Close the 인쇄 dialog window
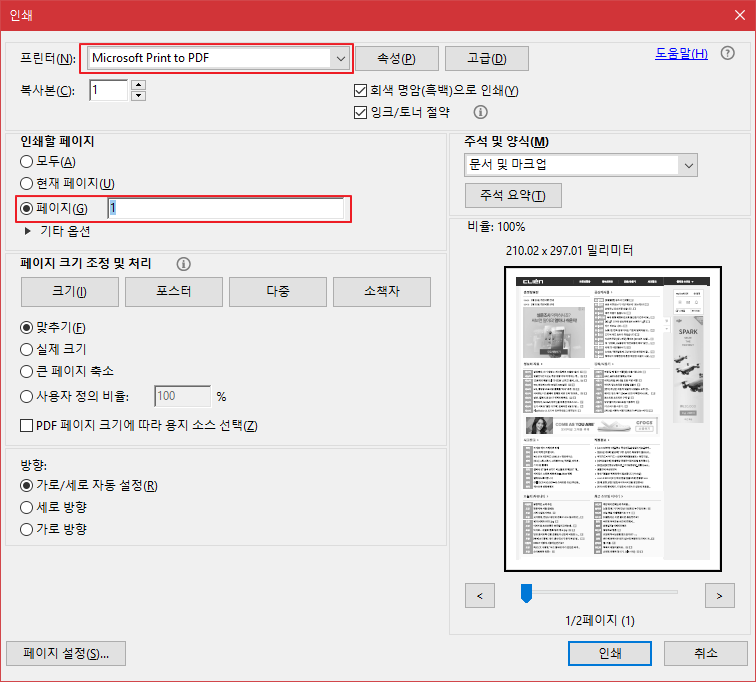 point(732,16)
